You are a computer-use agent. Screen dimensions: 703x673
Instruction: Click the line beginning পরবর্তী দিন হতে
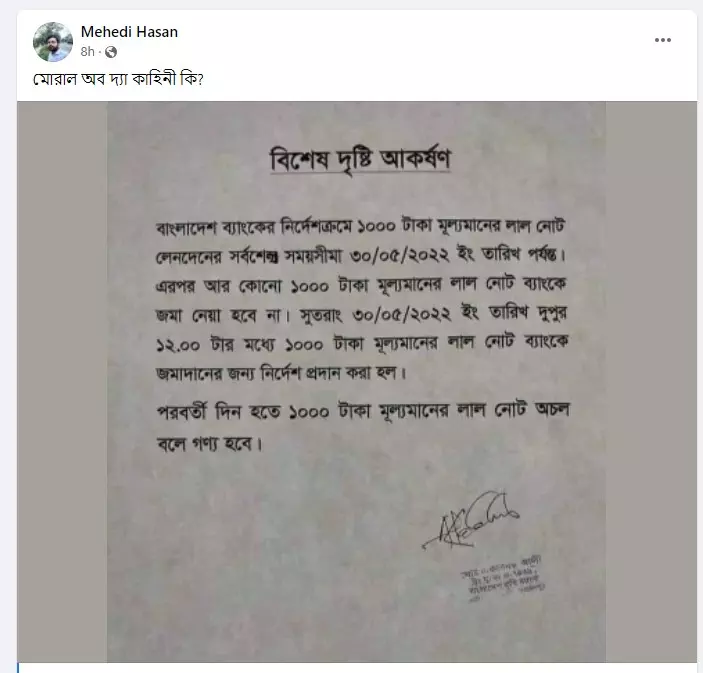pyautogui.click(x=363, y=411)
